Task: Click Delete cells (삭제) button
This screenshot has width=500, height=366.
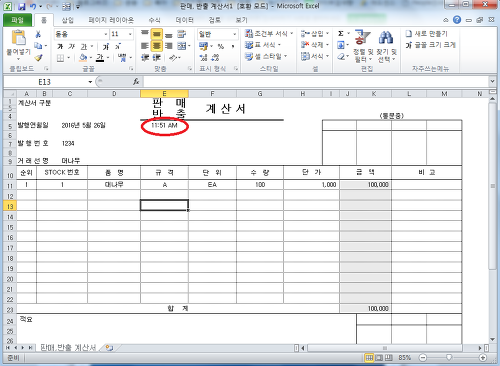Action: 314,45
